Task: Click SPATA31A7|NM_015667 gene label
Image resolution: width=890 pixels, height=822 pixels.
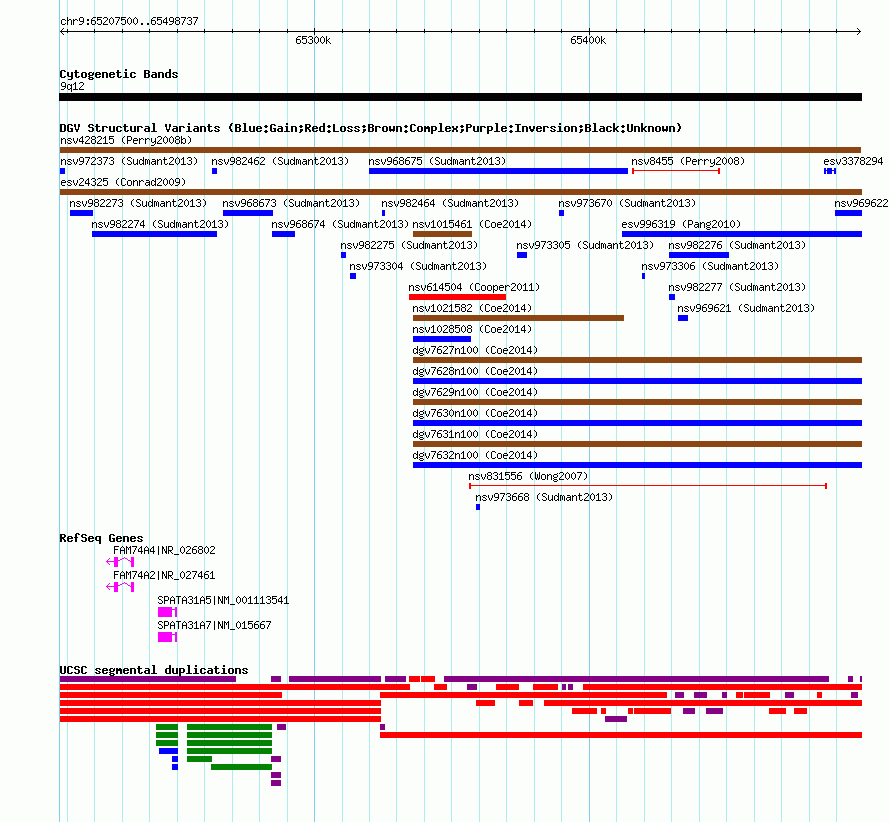Action: coord(215,625)
